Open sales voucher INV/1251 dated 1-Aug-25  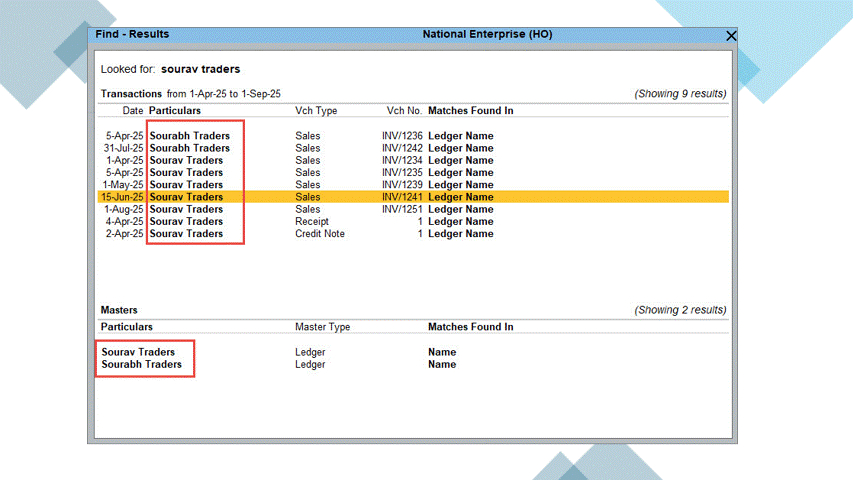[186, 209]
